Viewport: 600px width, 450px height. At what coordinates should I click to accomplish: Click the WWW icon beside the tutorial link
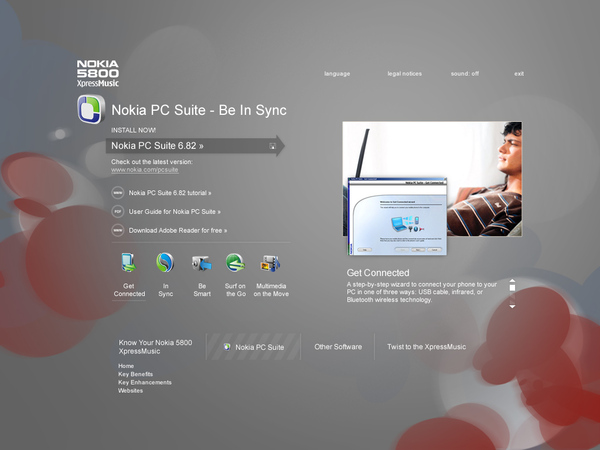(x=118, y=193)
